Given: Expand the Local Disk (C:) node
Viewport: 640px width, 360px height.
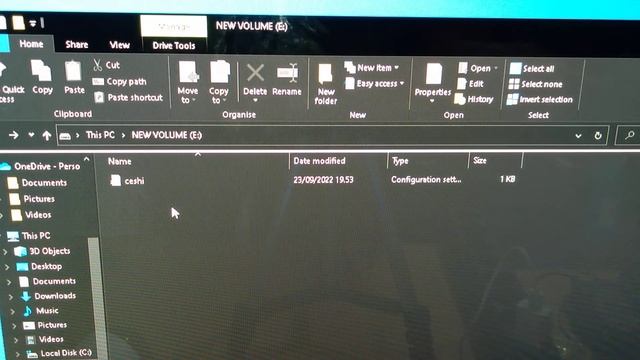Looking at the screenshot, I should tap(18, 353).
